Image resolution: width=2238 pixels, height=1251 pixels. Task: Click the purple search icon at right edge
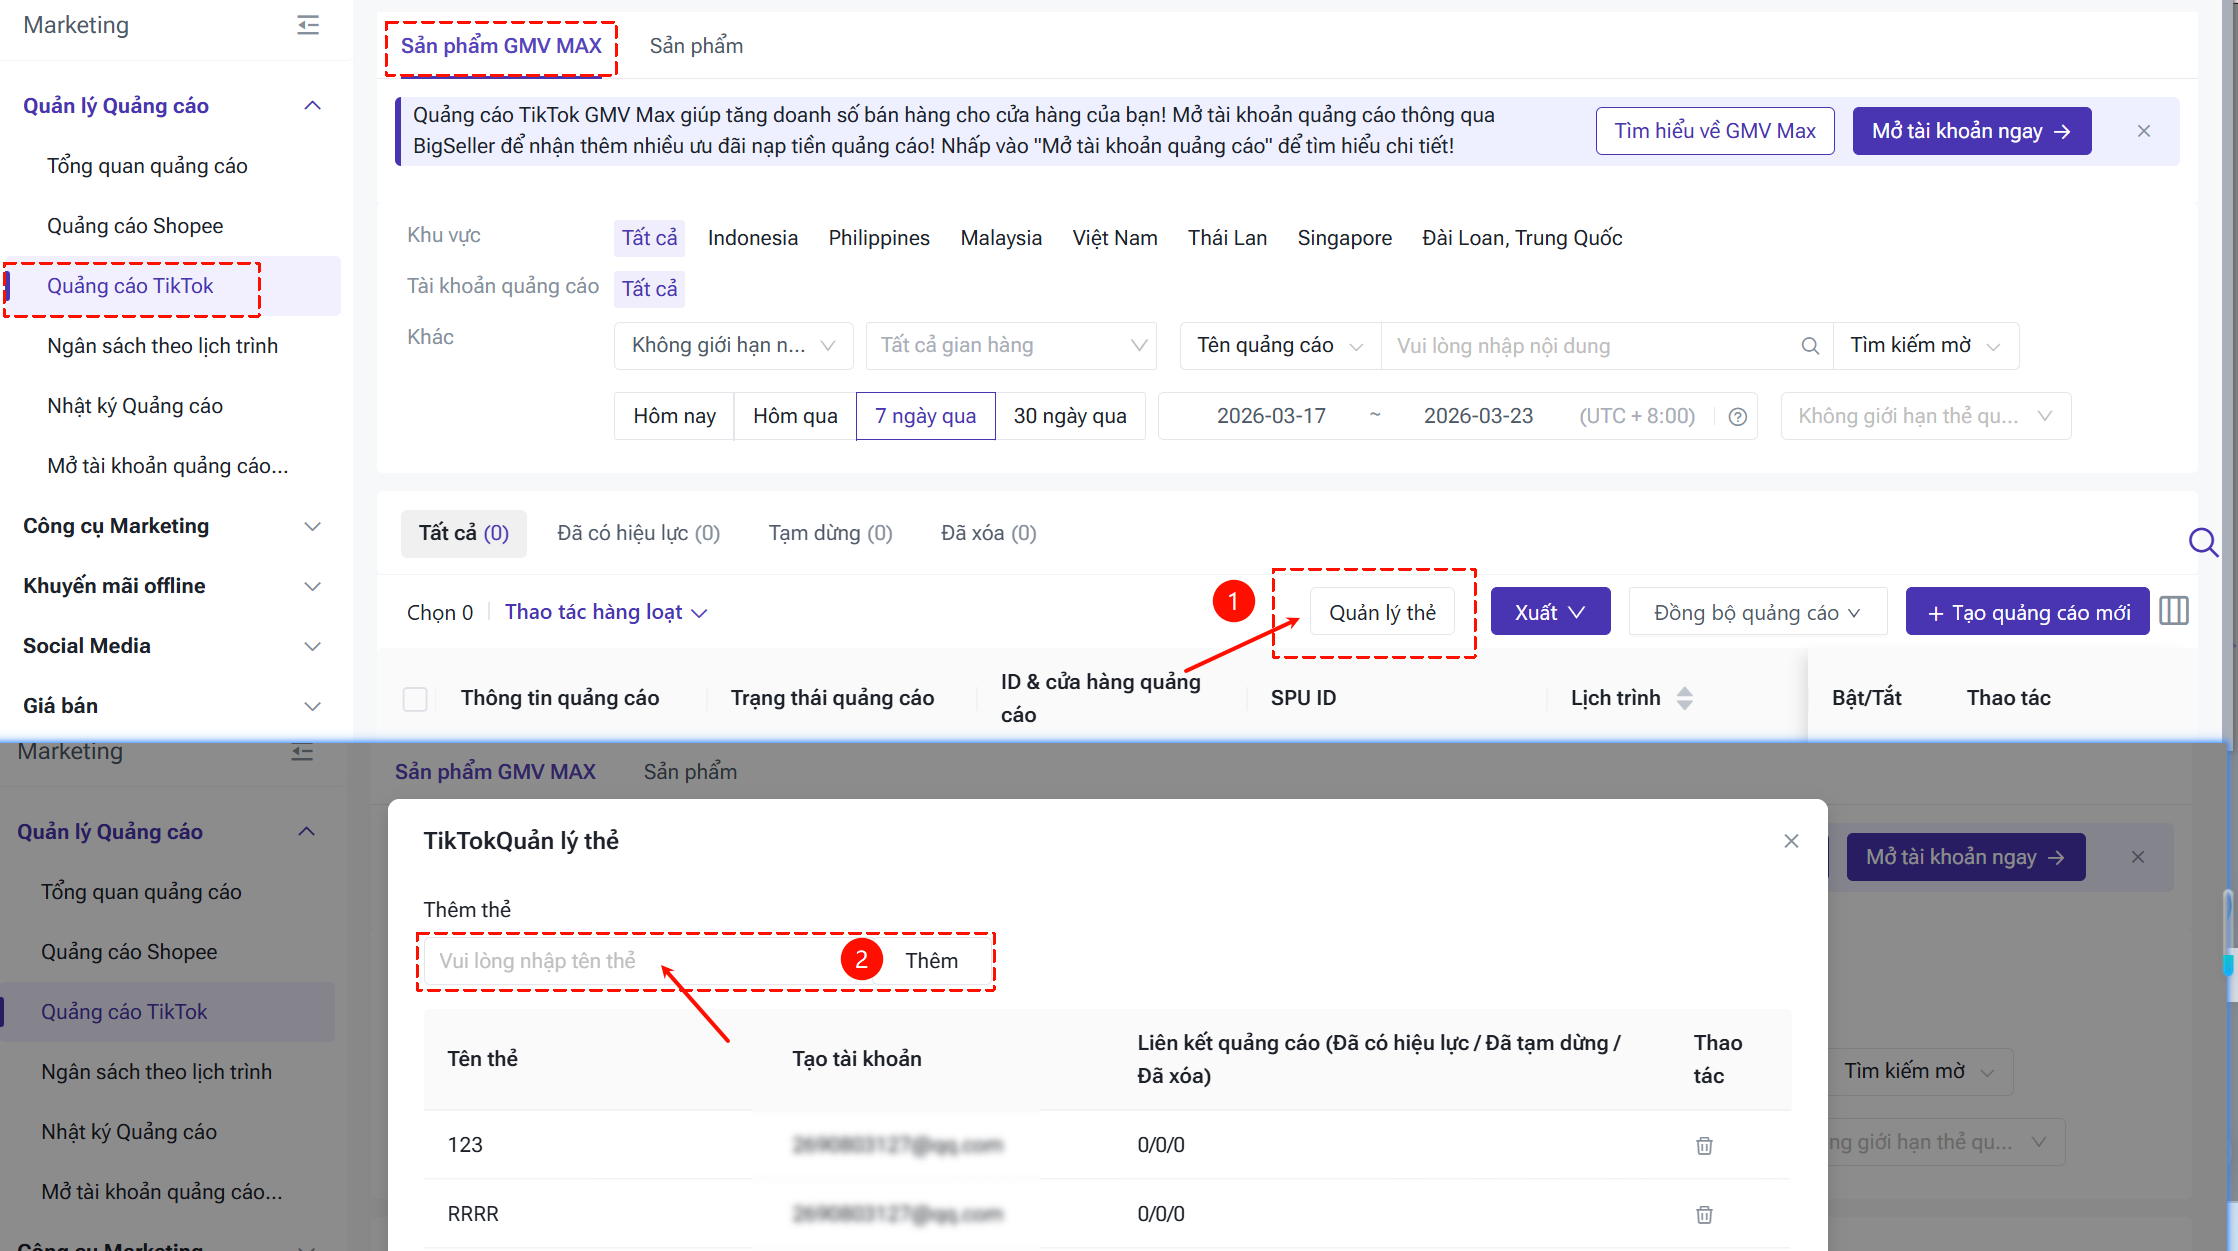[2203, 542]
